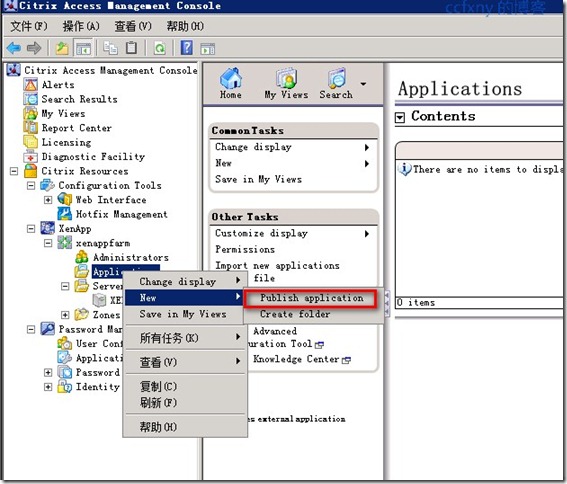Open dropdown arrow next to Search
Viewport: 567px width, 484px height.
click(x=363, y=84)
